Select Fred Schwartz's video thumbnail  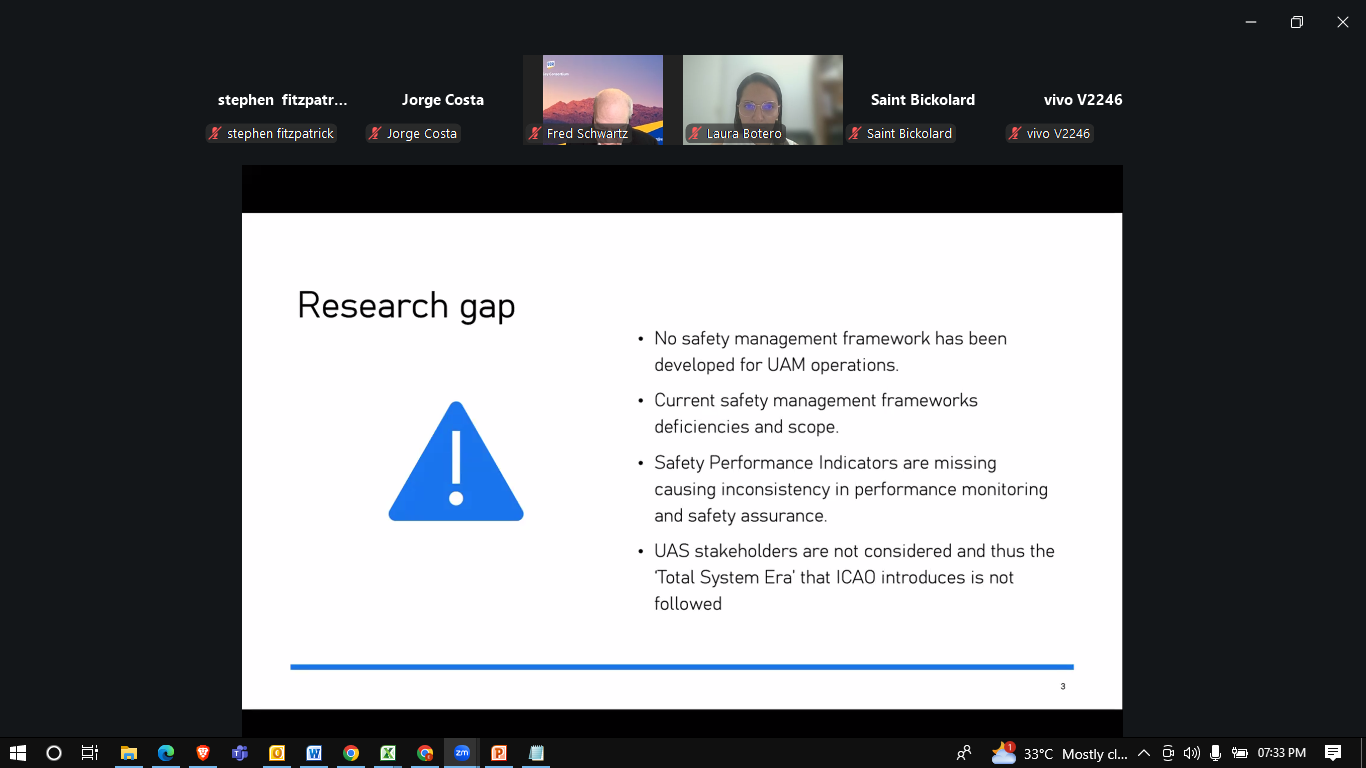602,100
